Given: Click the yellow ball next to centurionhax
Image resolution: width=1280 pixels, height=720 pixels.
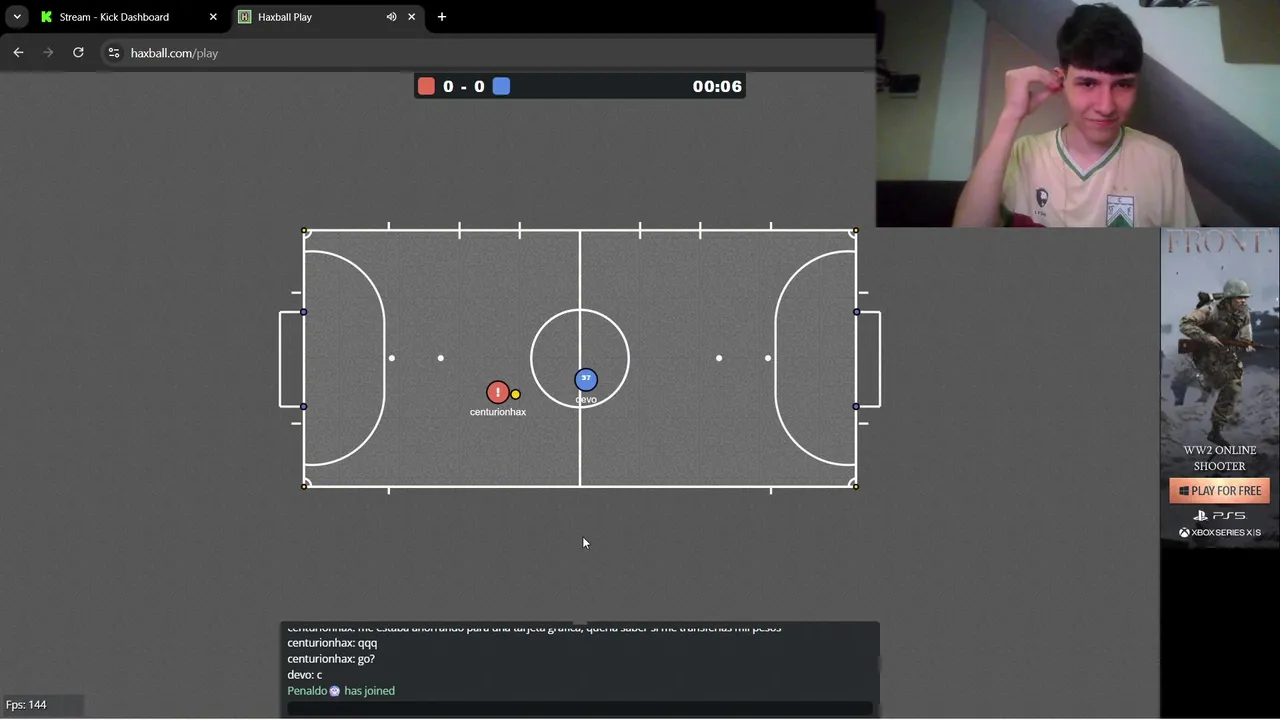Looking at the screenshot, I should 515,394.
